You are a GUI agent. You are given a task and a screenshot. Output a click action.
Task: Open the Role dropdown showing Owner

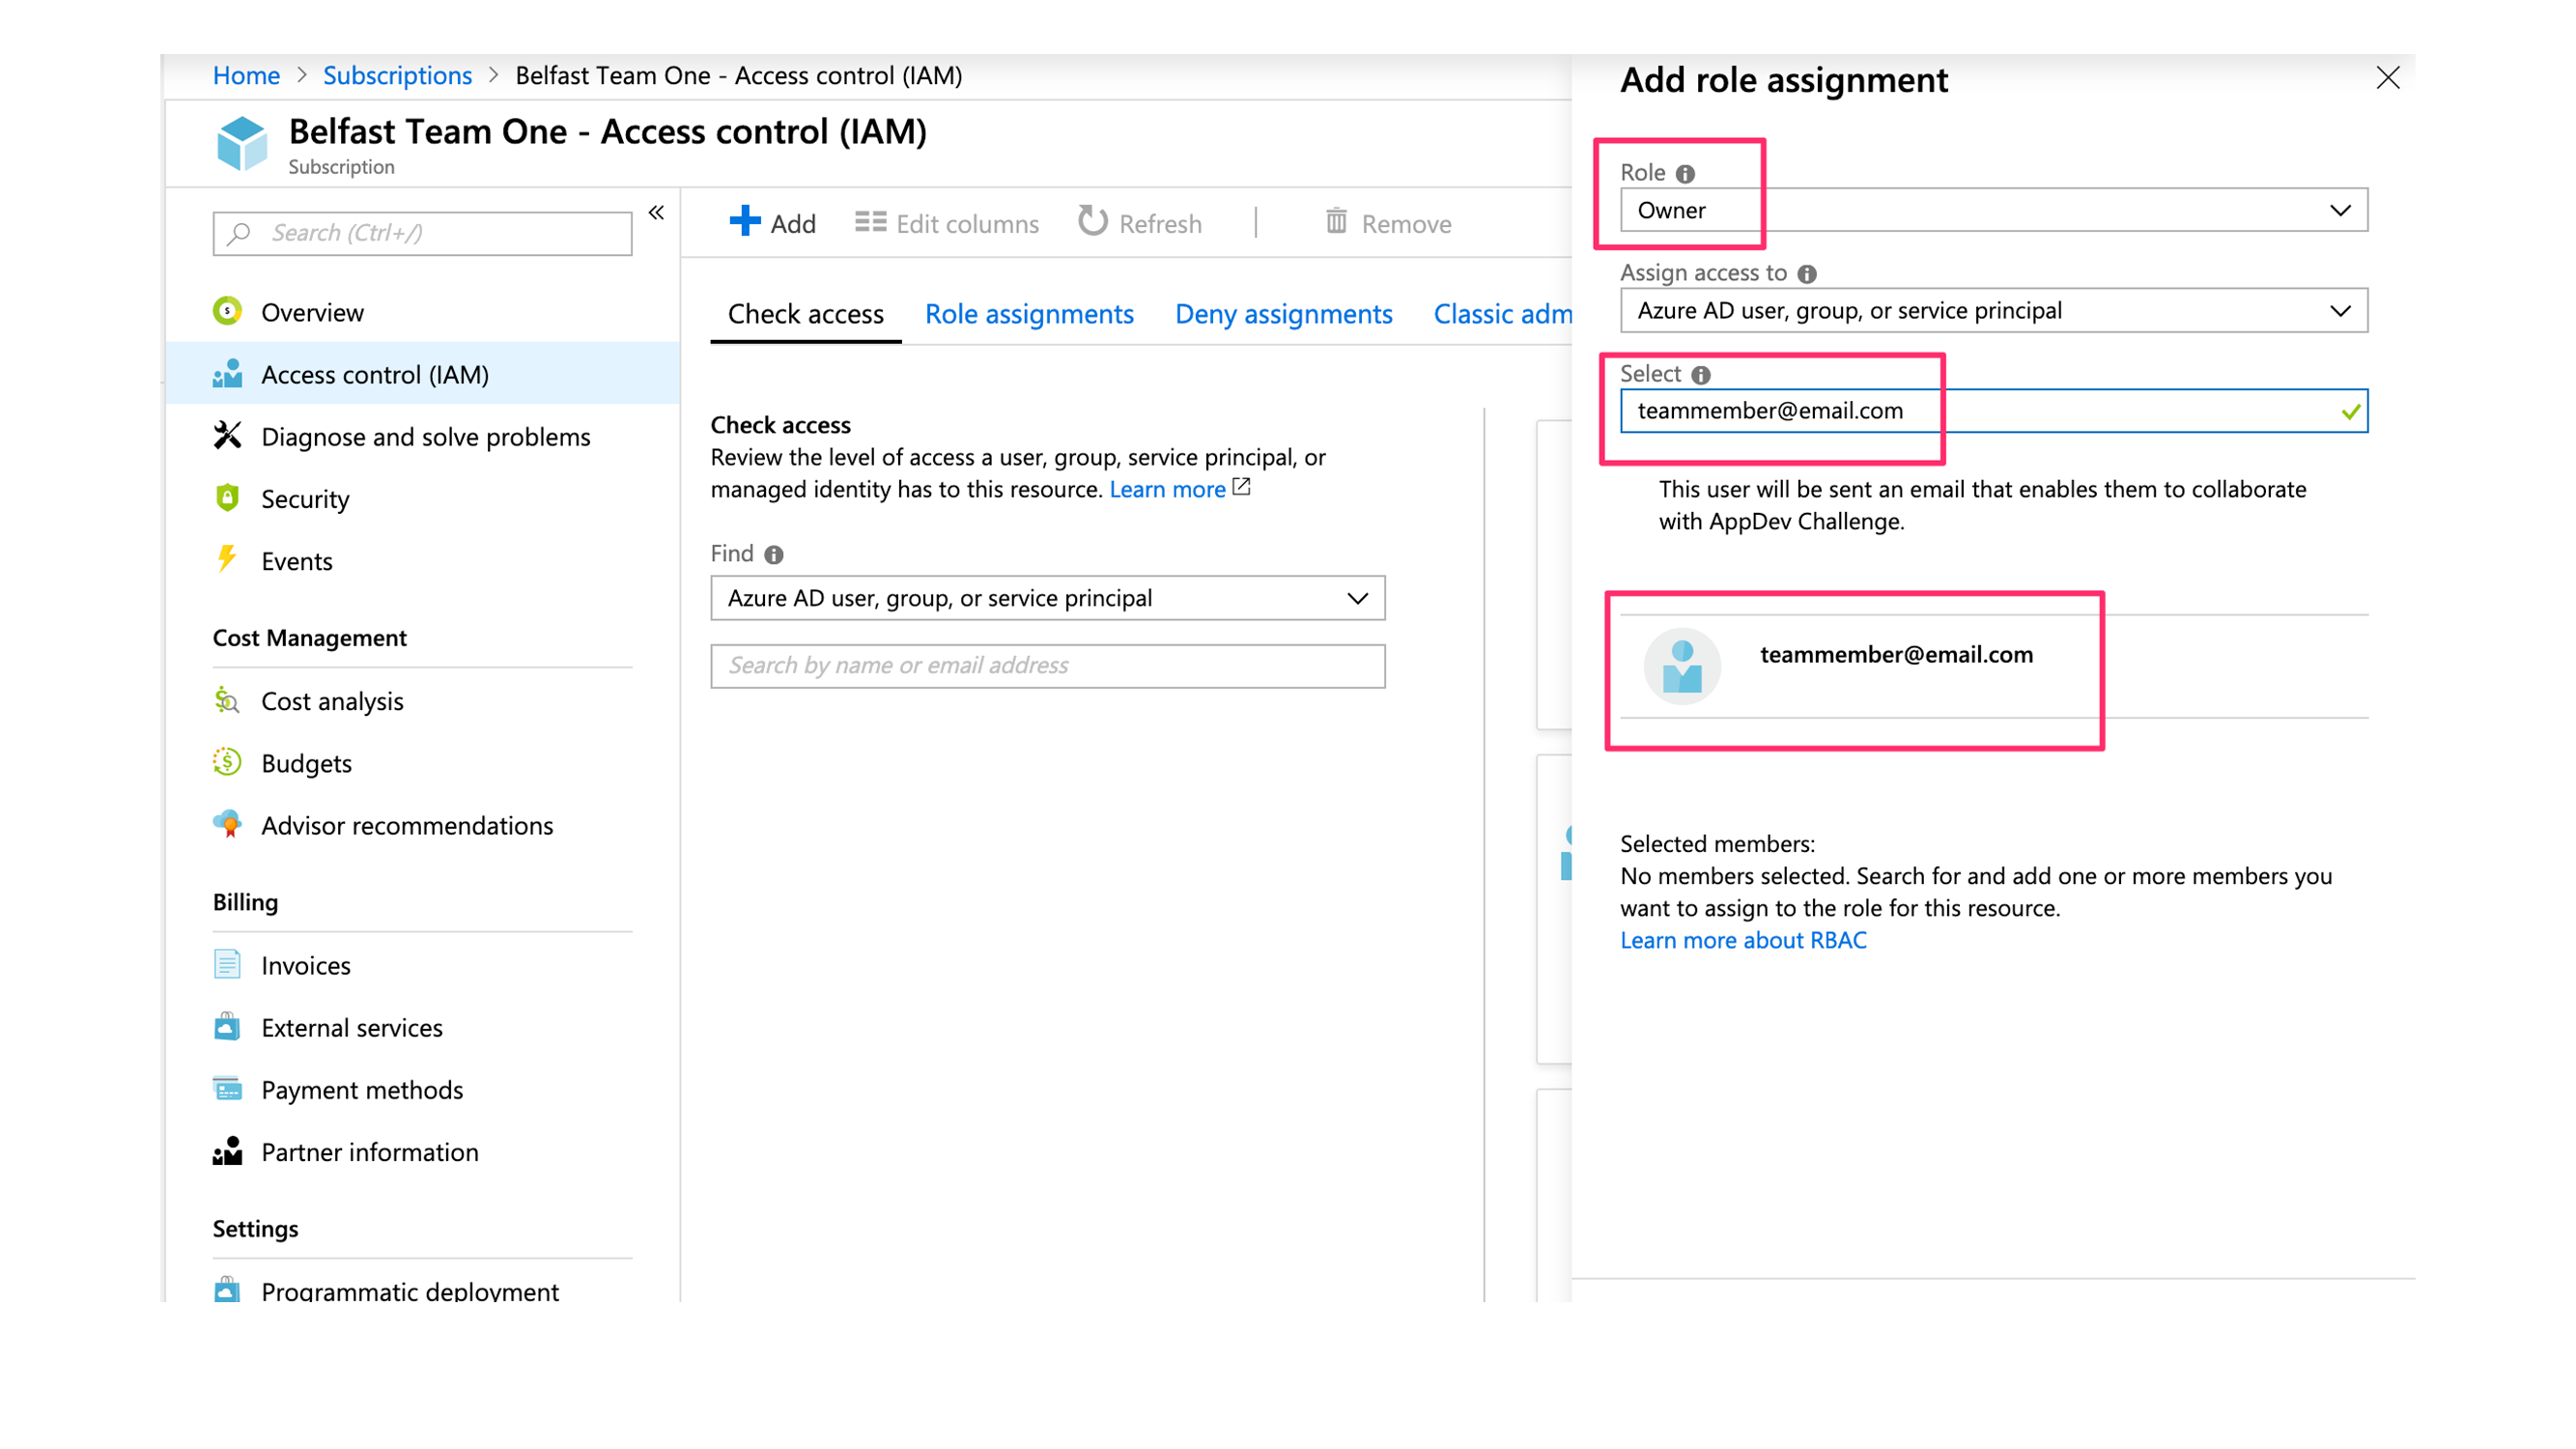(x=1993, y=210)
